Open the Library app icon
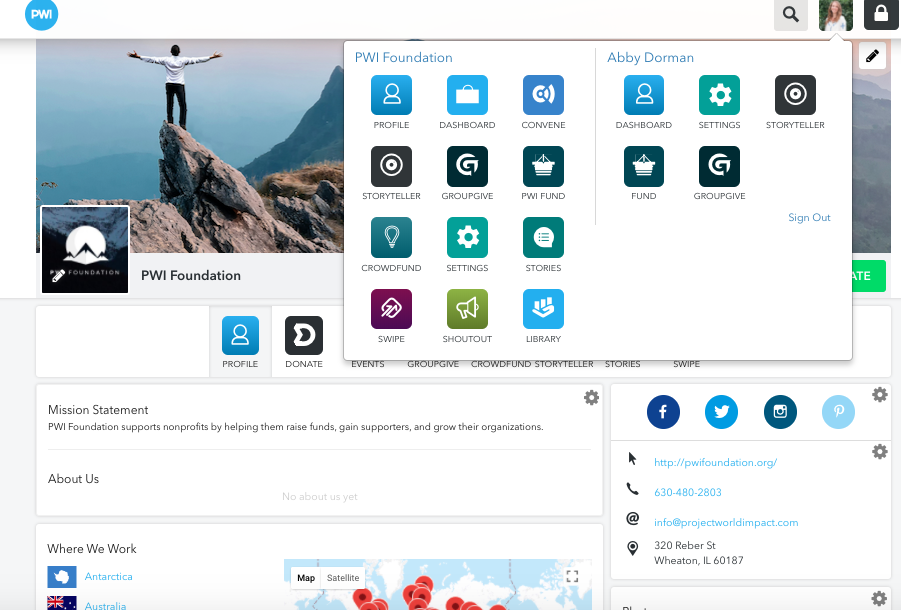Viewport: 901px width, 610px height. tap(543, 309)
